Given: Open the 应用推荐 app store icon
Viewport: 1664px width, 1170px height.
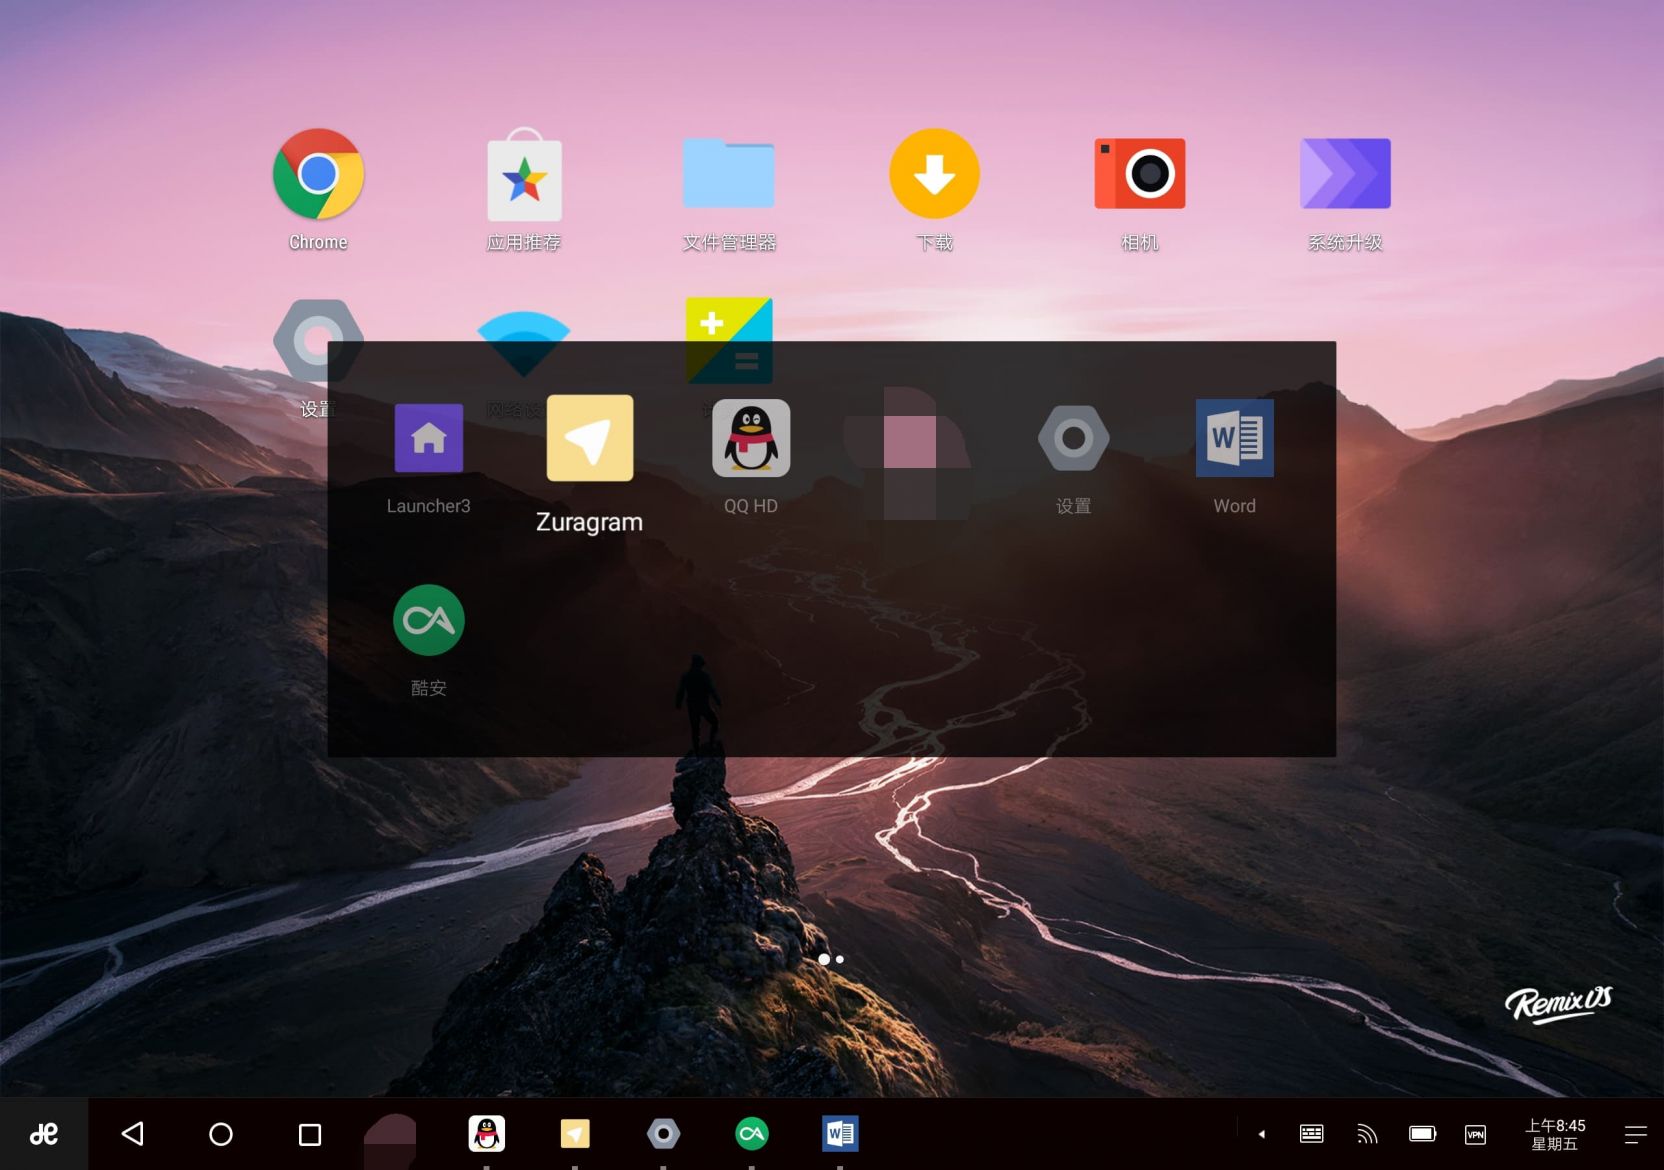Looking at the screenshot, I should (524, 175).
